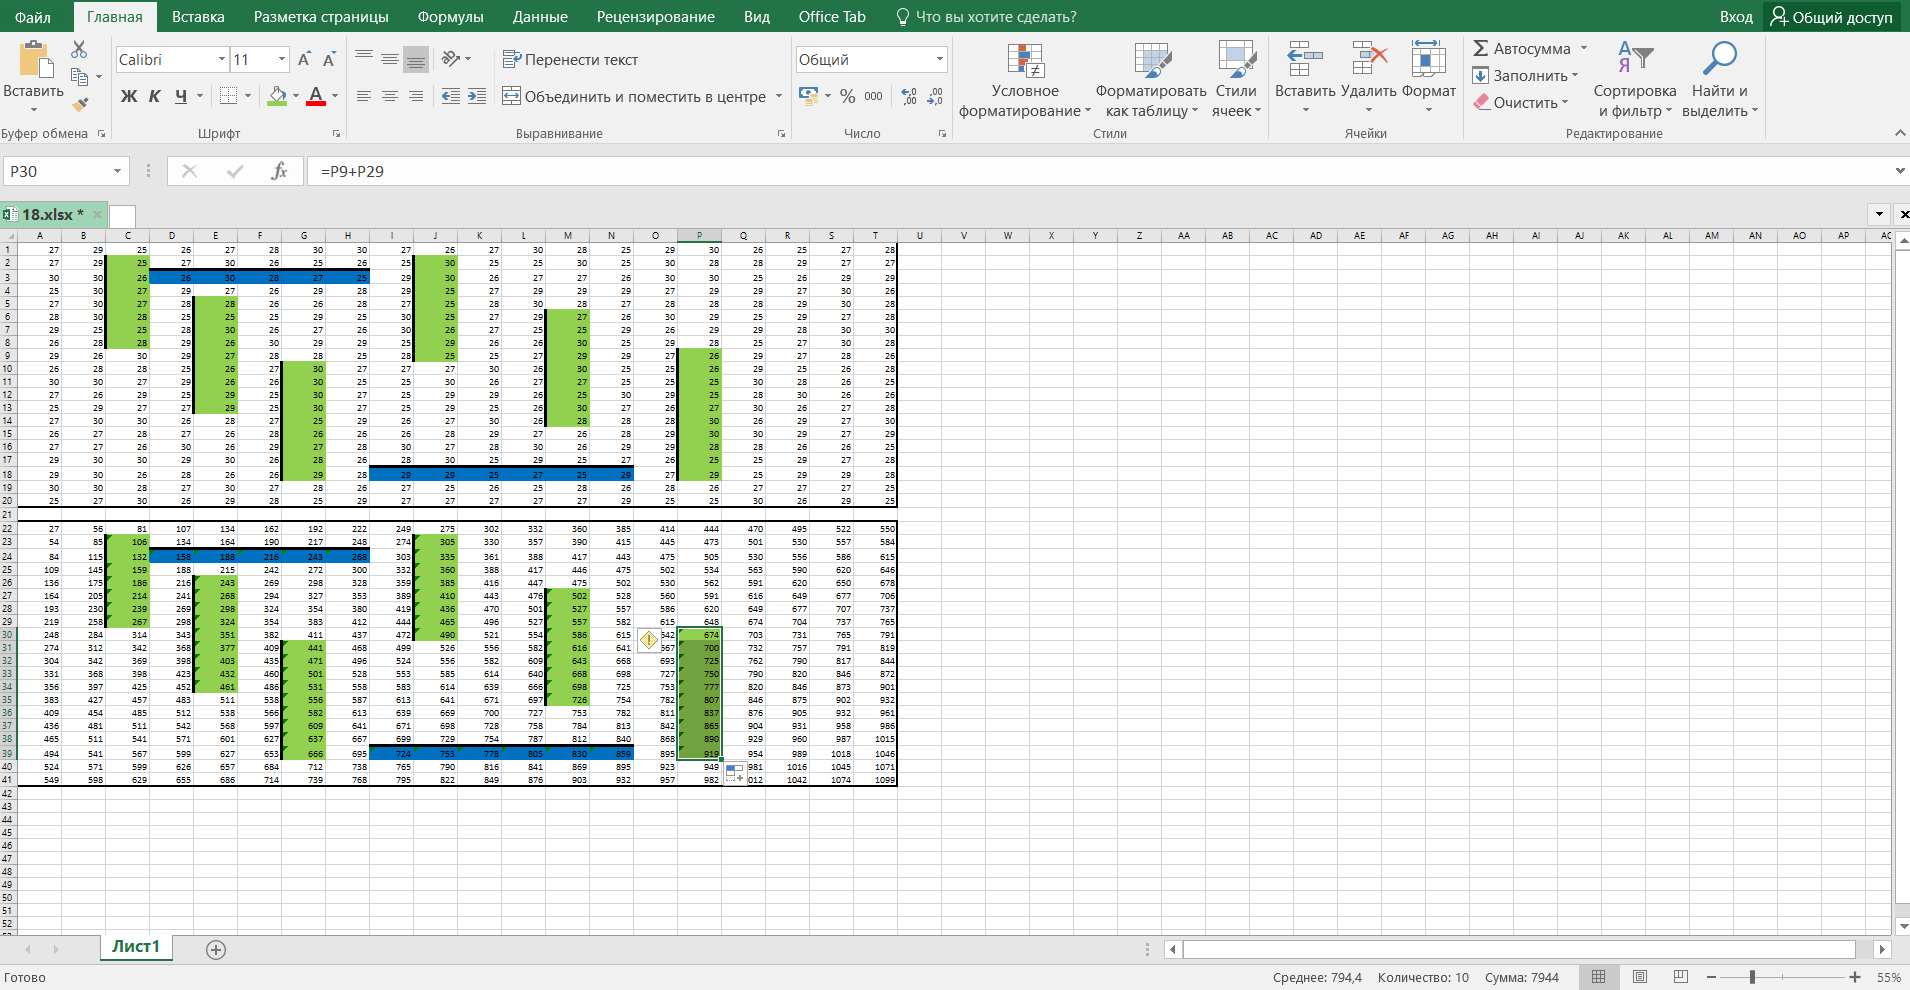Click the Вход sign-in link
1910x990 pixels.
click(x=1736, y=17)
